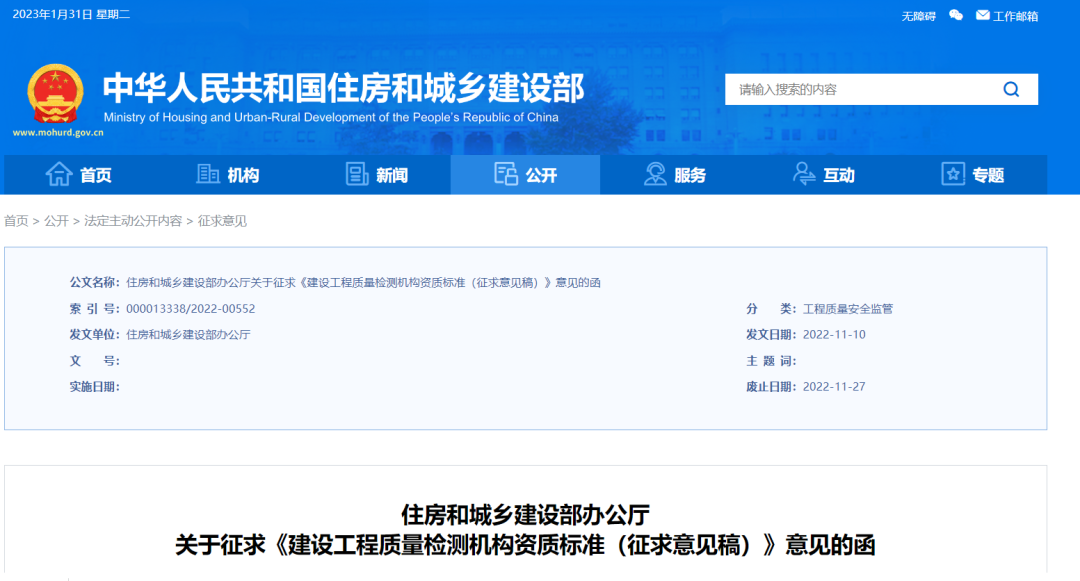
Task: Click the home icon beside 首页
Action: [x=59, y=174]
